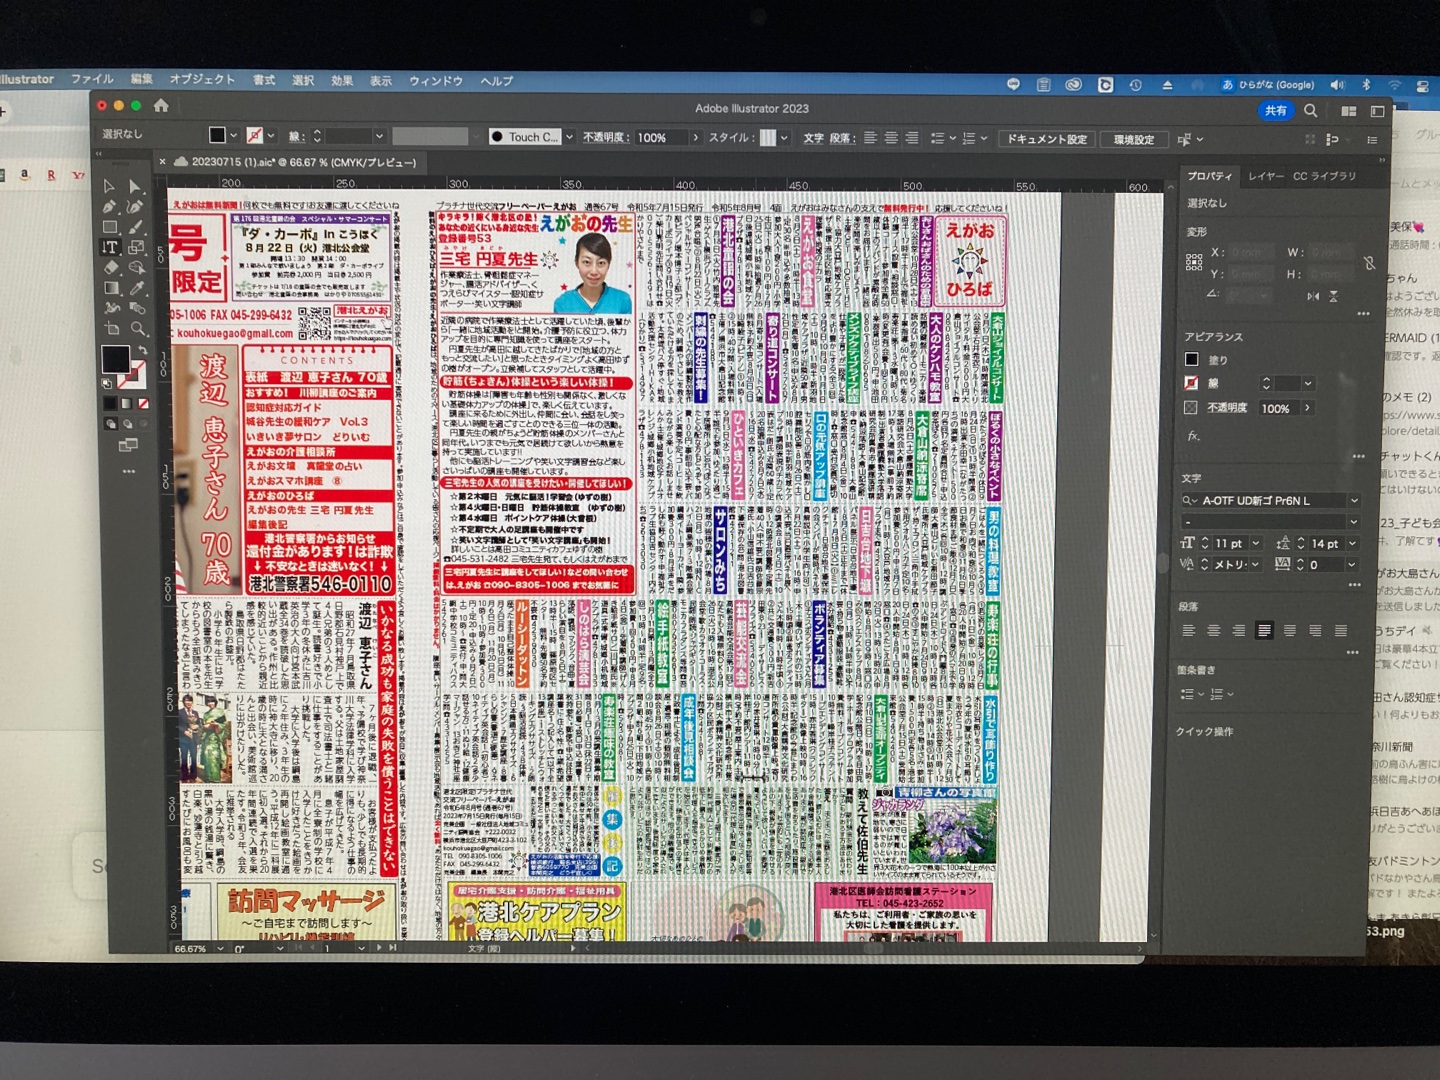Click the 塗り fill color swatch

[x=1191, y=359]
